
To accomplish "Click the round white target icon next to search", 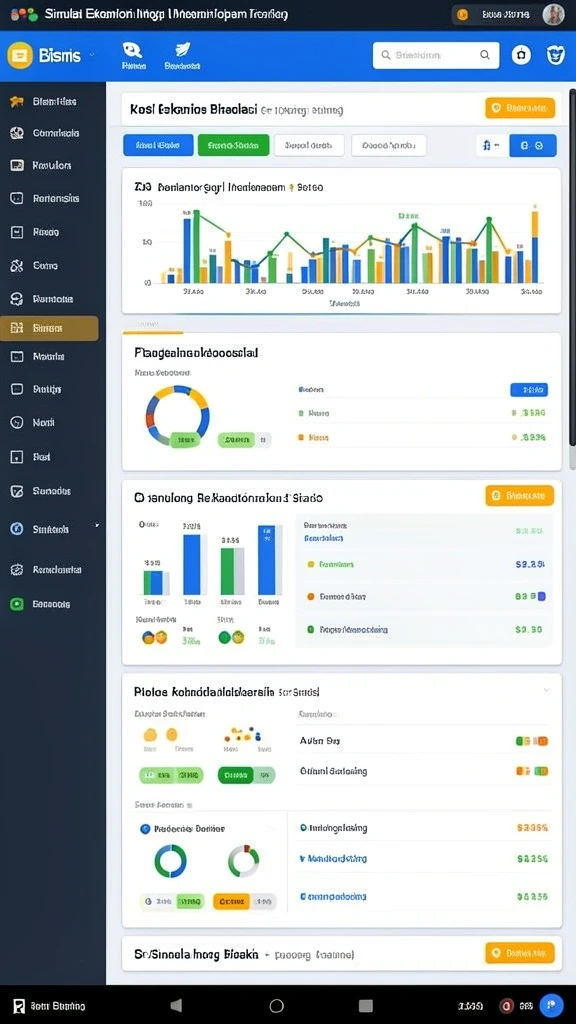I will pos(521,56).
